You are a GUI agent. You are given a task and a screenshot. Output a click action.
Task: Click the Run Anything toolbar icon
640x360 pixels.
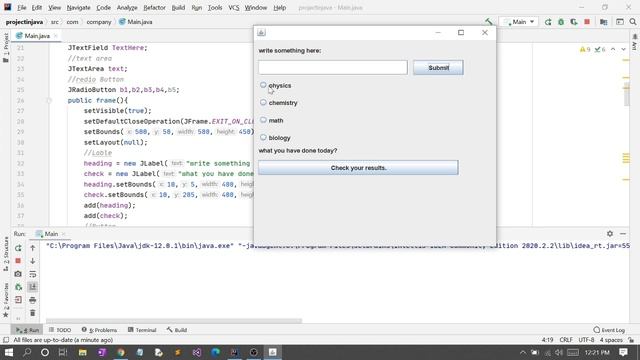coord(620,22)
